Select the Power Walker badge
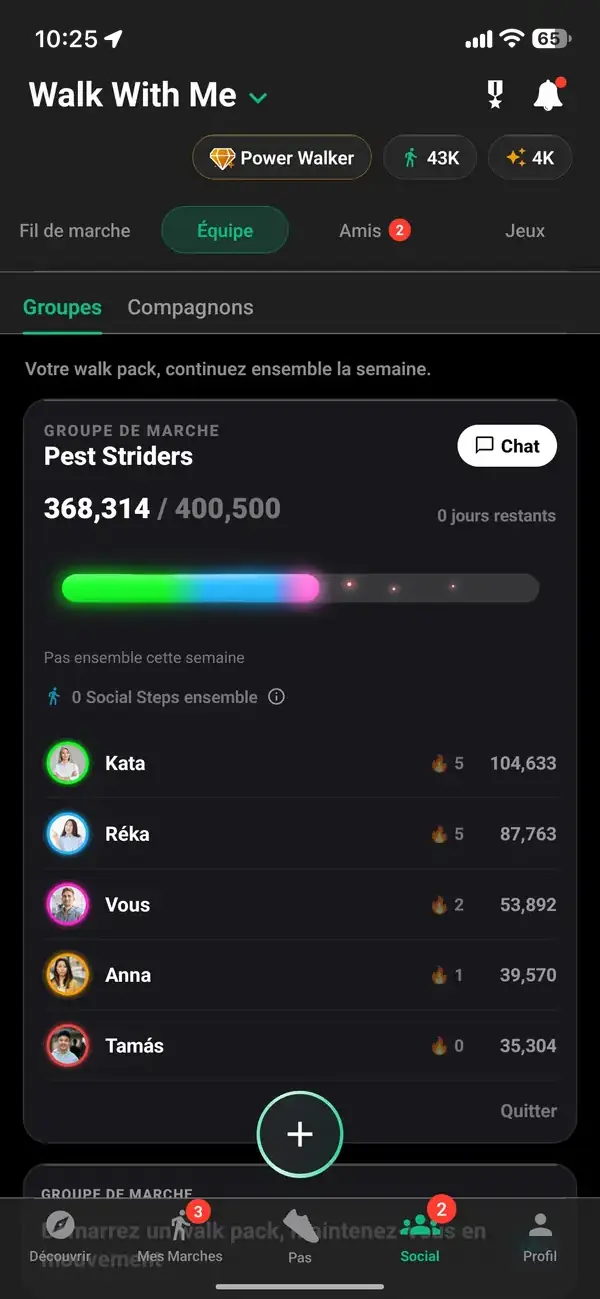The image size is (600, 1299). tap(282, 158)
